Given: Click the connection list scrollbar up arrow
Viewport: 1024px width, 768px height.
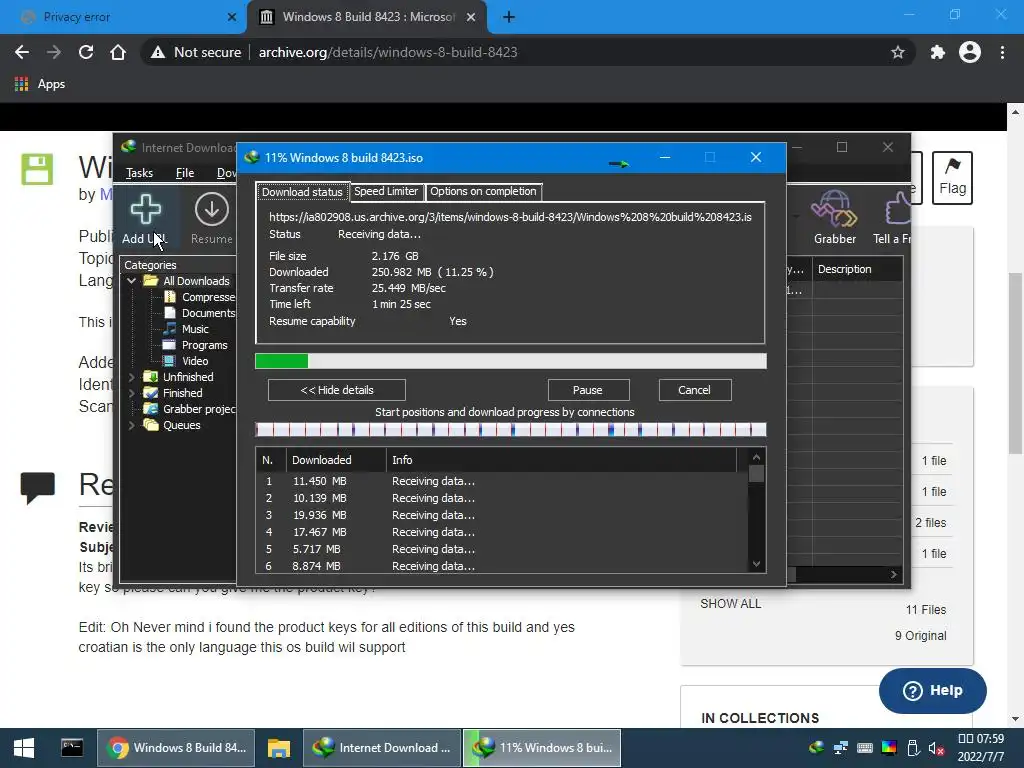Looking at the screenshot, I should coord(756,457).
